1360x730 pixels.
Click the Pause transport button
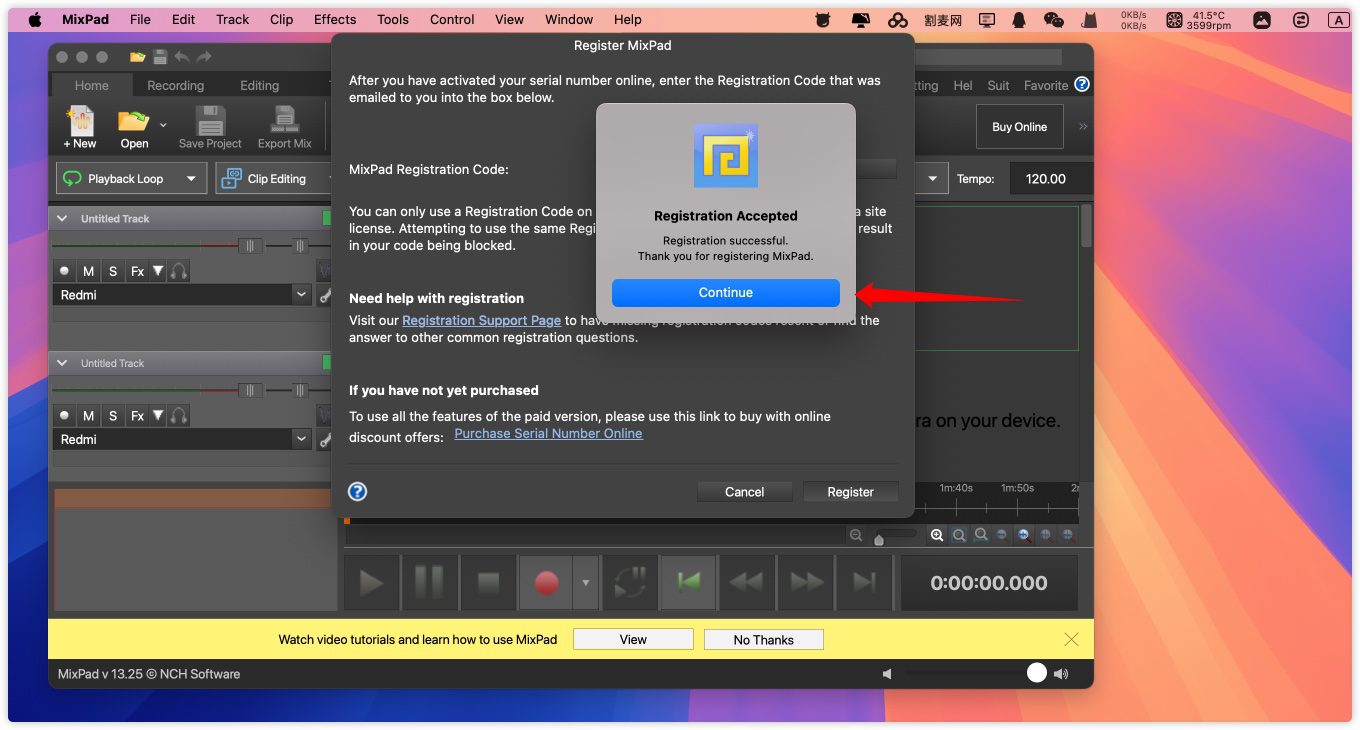pos(429,583)
